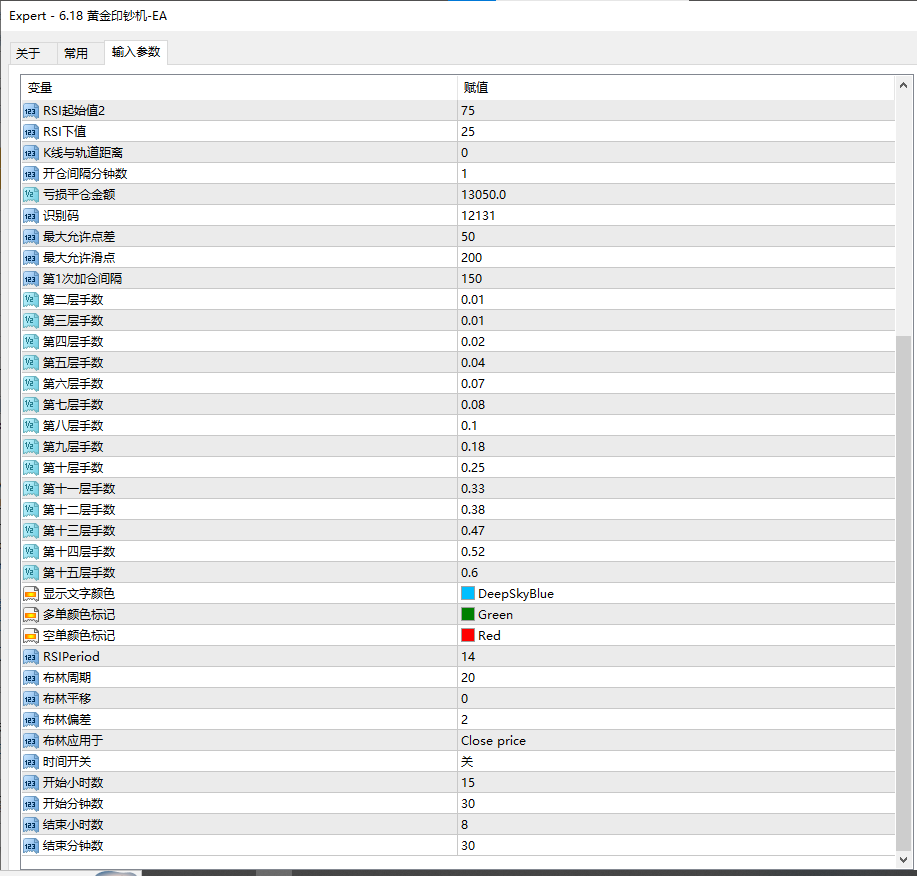917x876 pixels.
Task: Select the 开始分钟数 row label
Action: pos(73,803)
